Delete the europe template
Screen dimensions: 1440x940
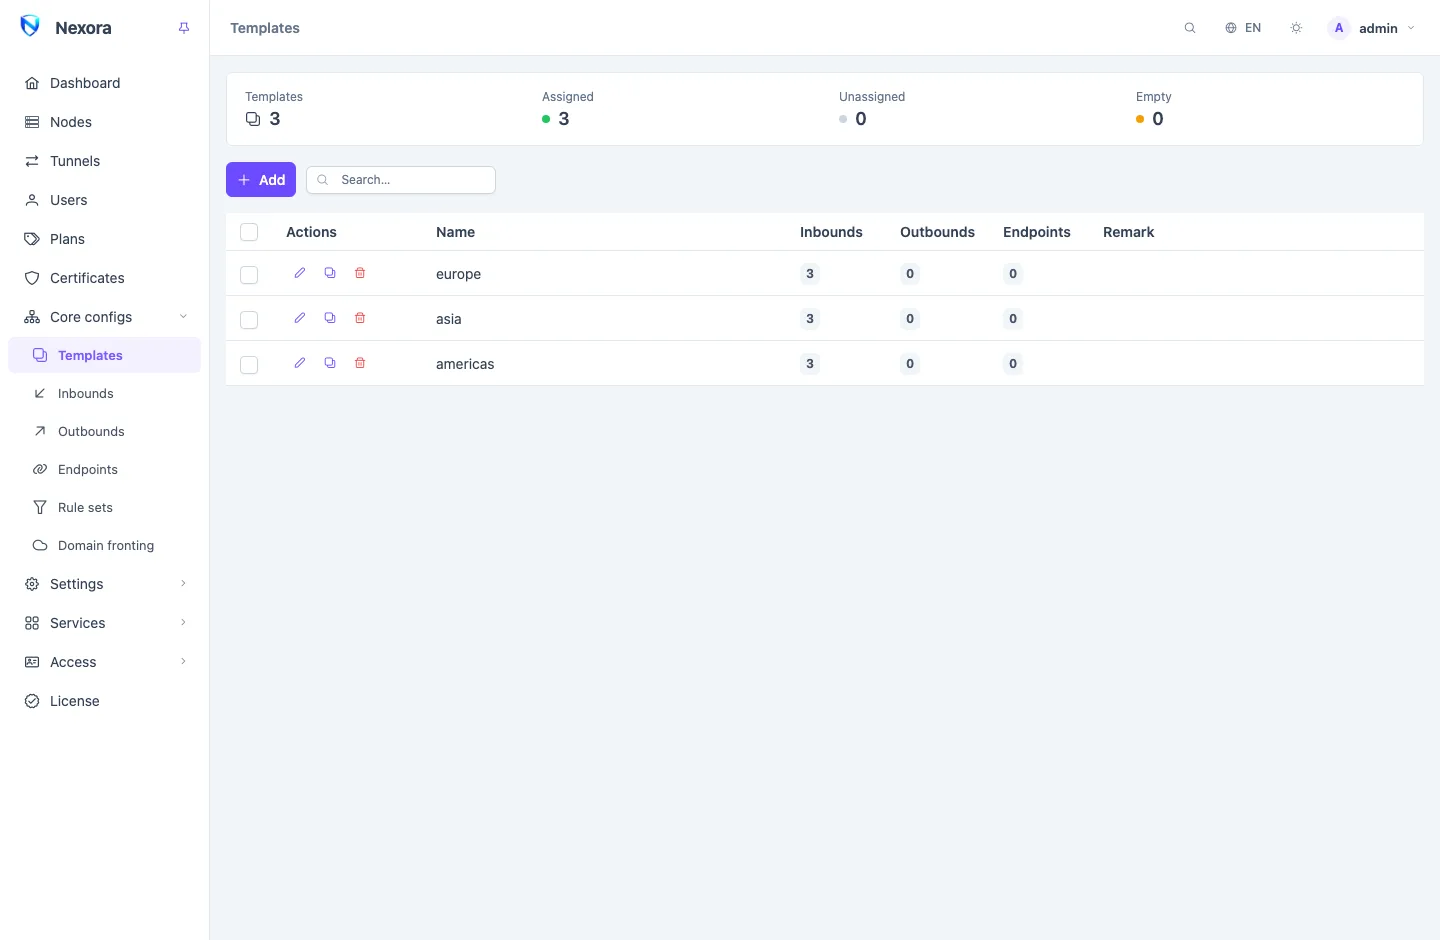pyautogui.click(x=360, y=273)
